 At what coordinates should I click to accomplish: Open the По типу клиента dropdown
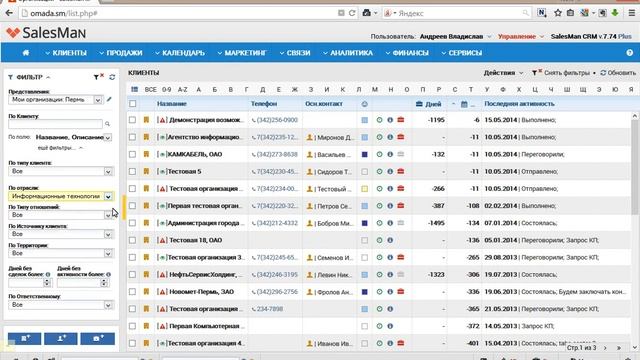60,171
